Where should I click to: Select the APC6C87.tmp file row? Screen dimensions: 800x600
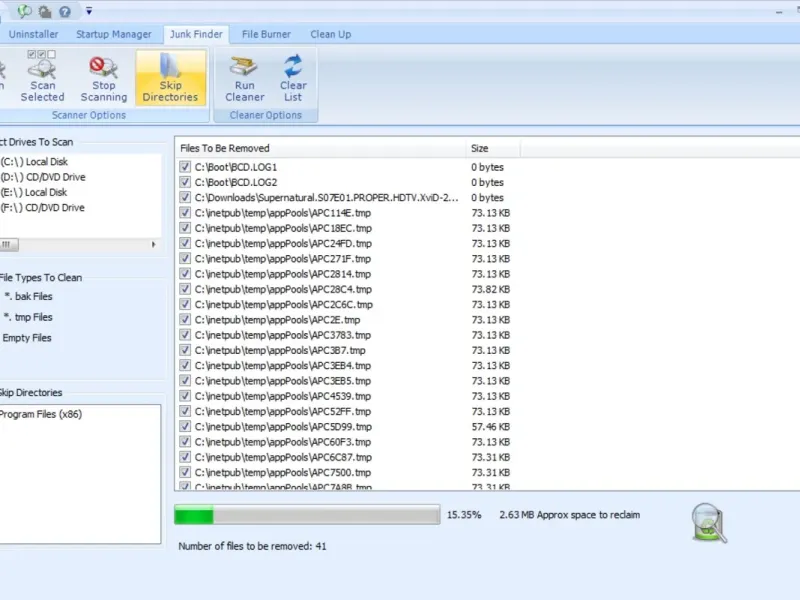(283, 458)
